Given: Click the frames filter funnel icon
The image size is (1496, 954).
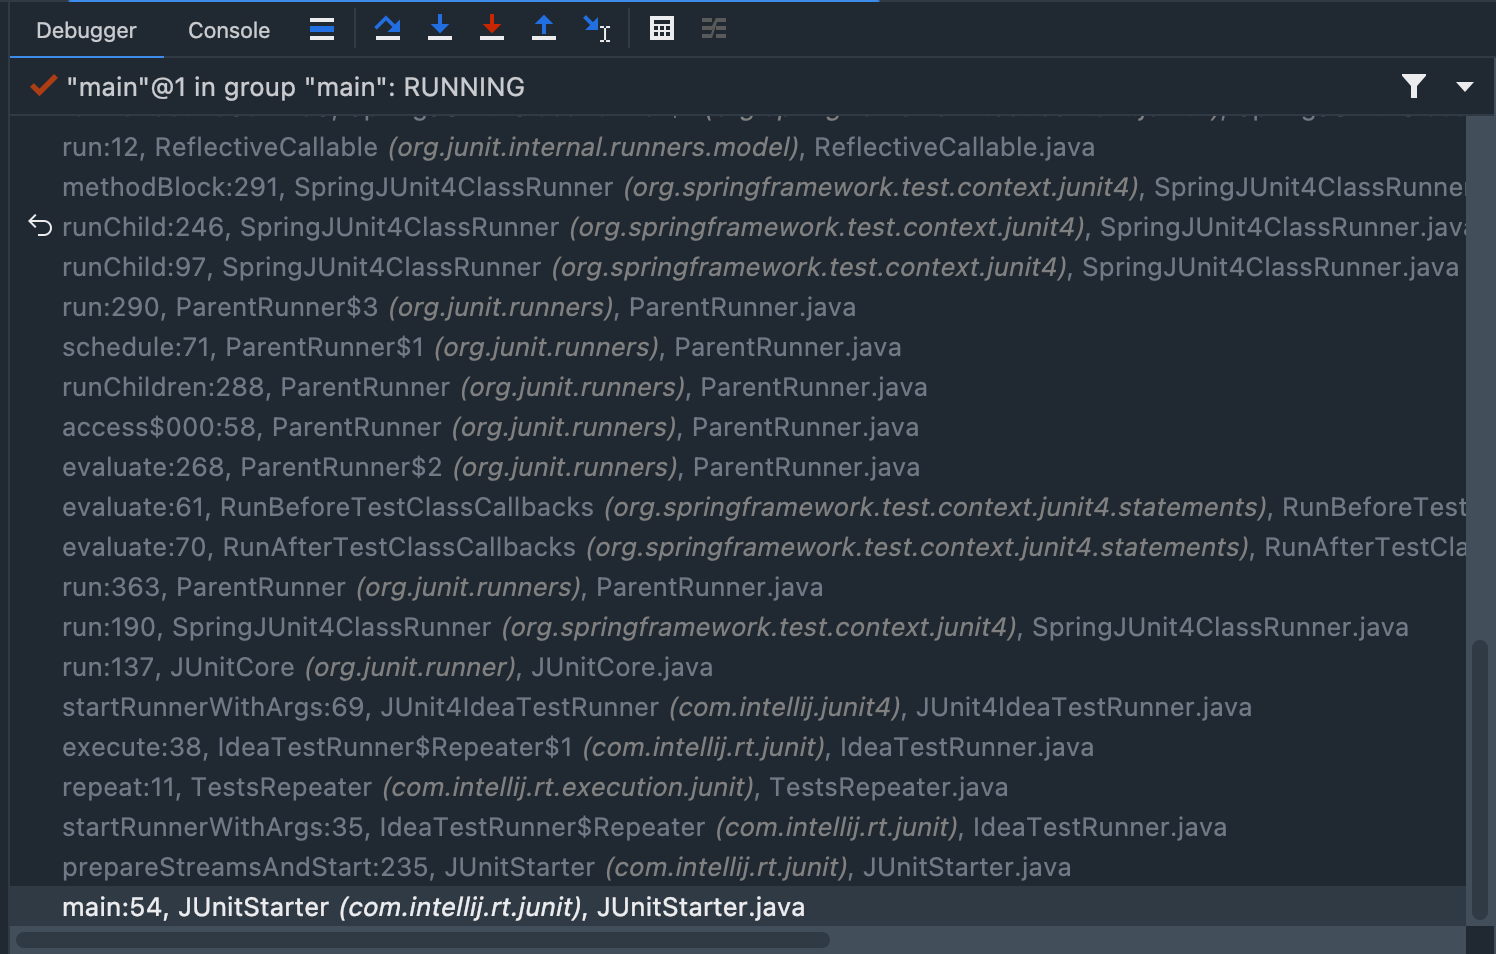Looking at the screenshot, I should click(1414, 87).
